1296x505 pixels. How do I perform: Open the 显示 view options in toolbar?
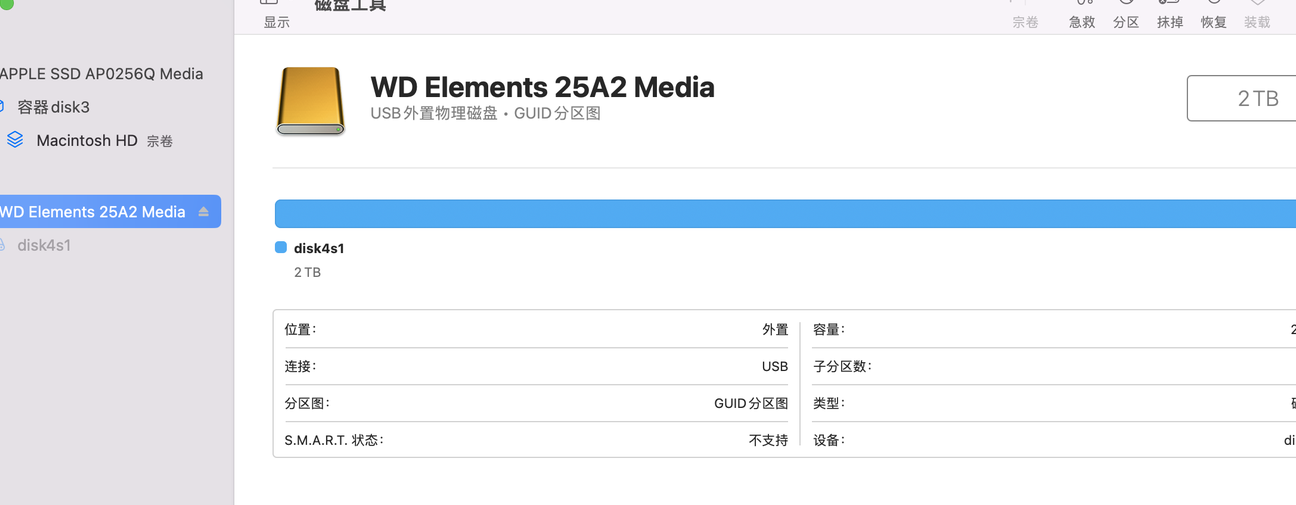(x=276, y=15)
